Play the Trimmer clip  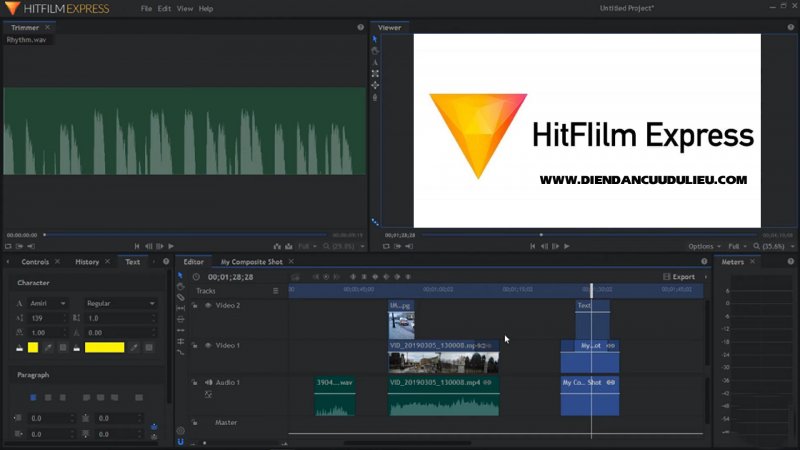tap(171, 246)
